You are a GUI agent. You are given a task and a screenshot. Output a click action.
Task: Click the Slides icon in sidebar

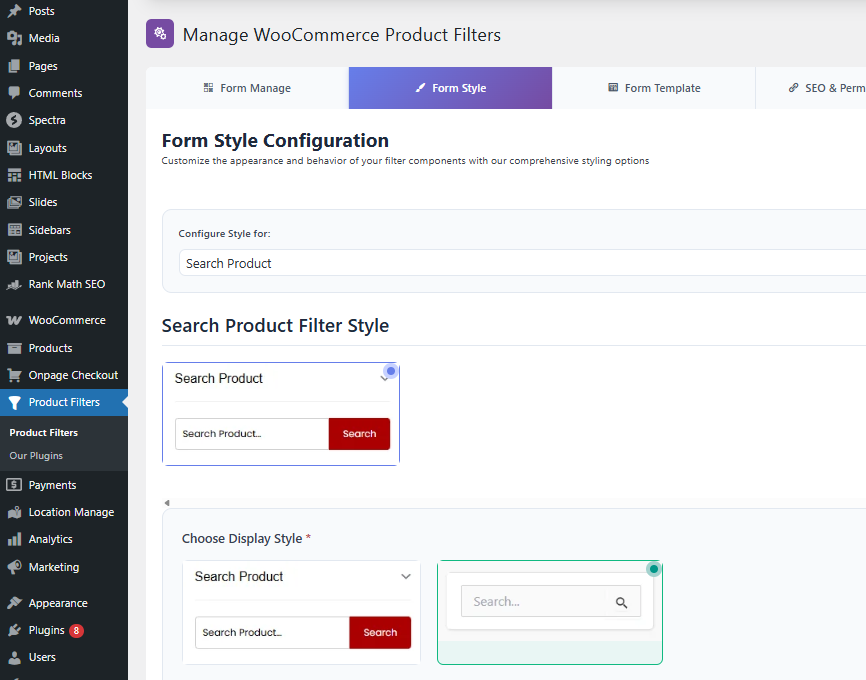[14, 202]
